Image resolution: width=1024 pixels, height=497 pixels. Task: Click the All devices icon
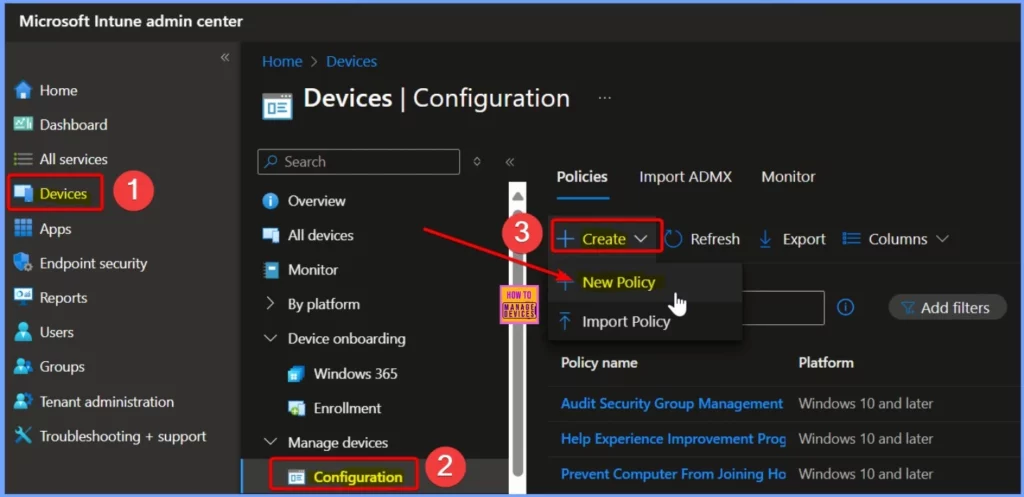(270, 235)
